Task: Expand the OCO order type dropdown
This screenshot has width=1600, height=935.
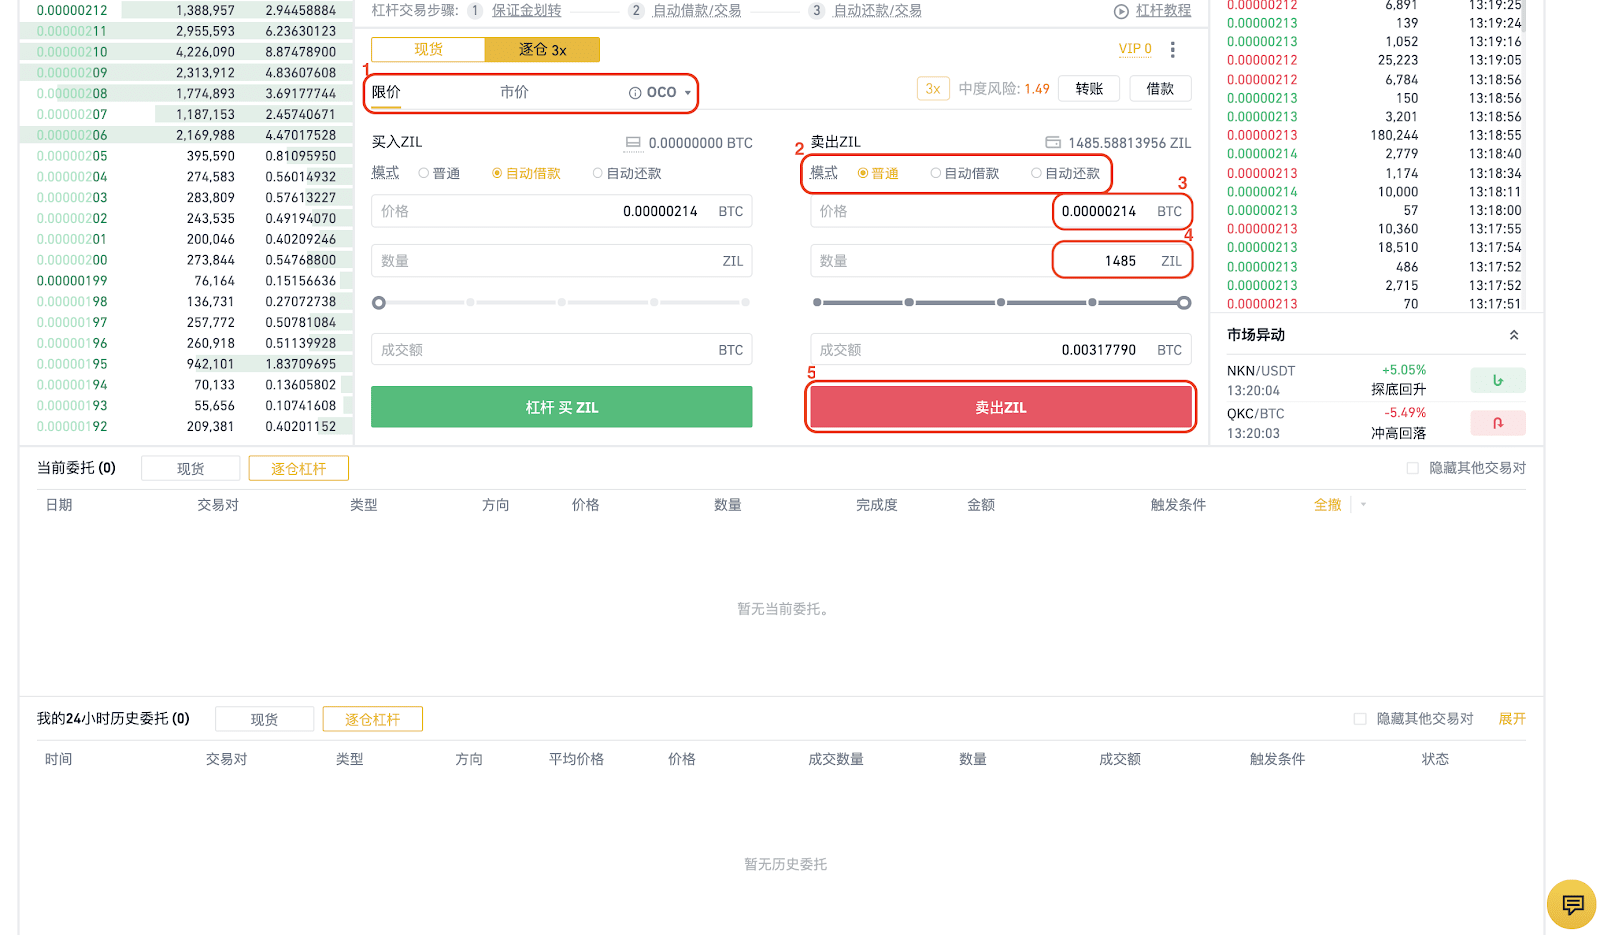Action: [687, 91]
